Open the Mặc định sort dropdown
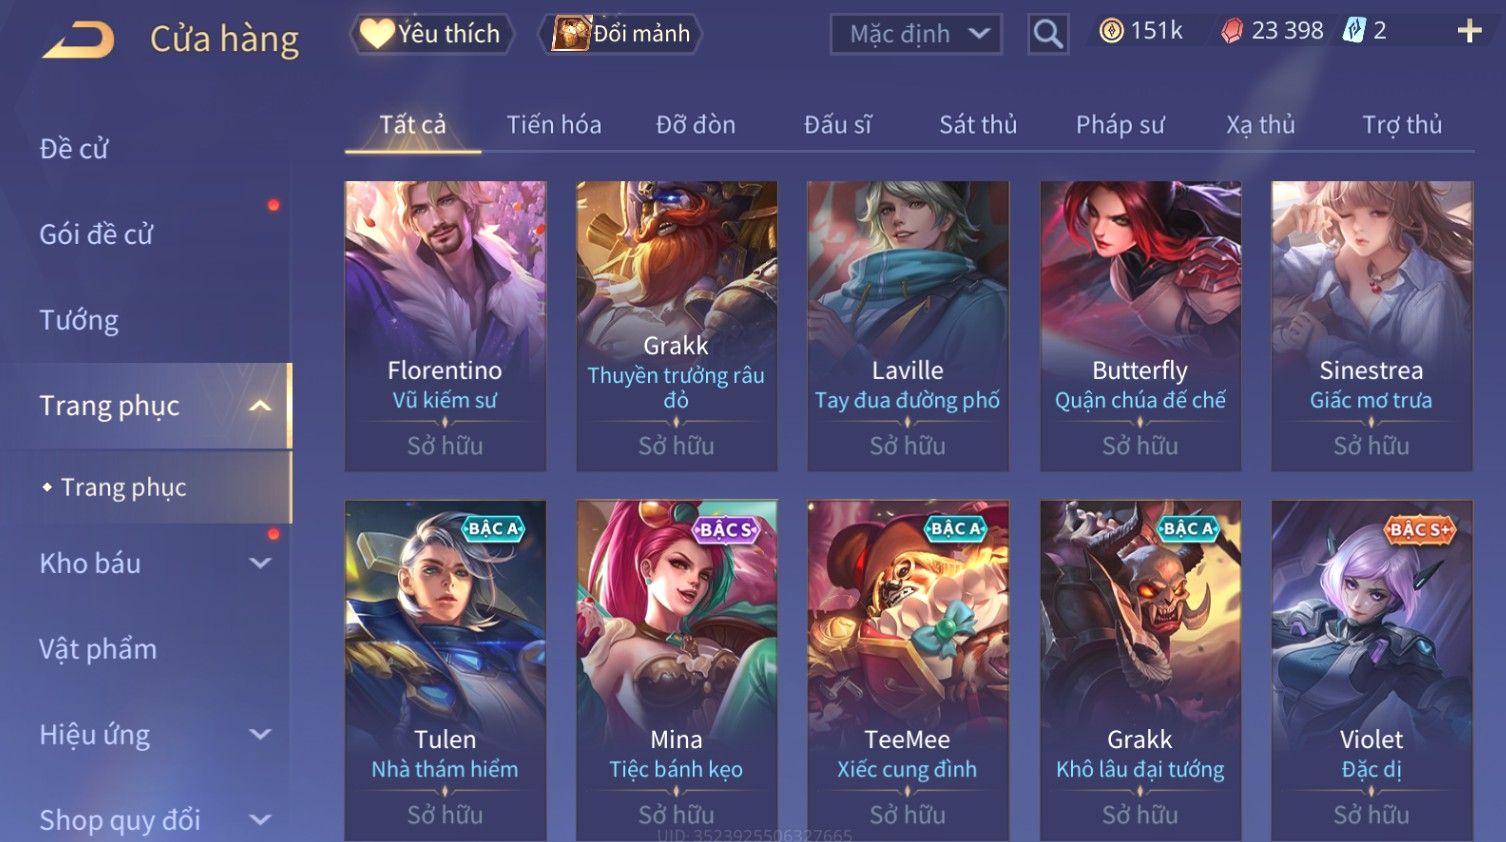 [x=916, y=34]
